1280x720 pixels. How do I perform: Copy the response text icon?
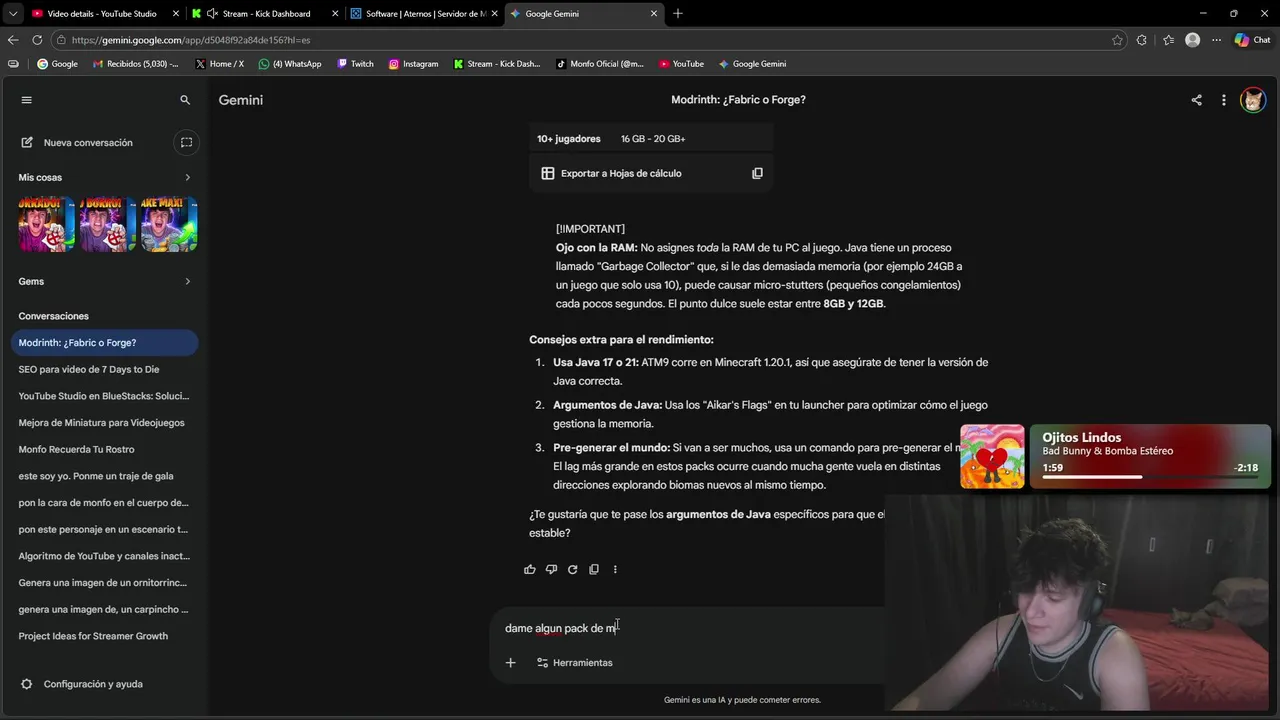(x=594, y=569)
